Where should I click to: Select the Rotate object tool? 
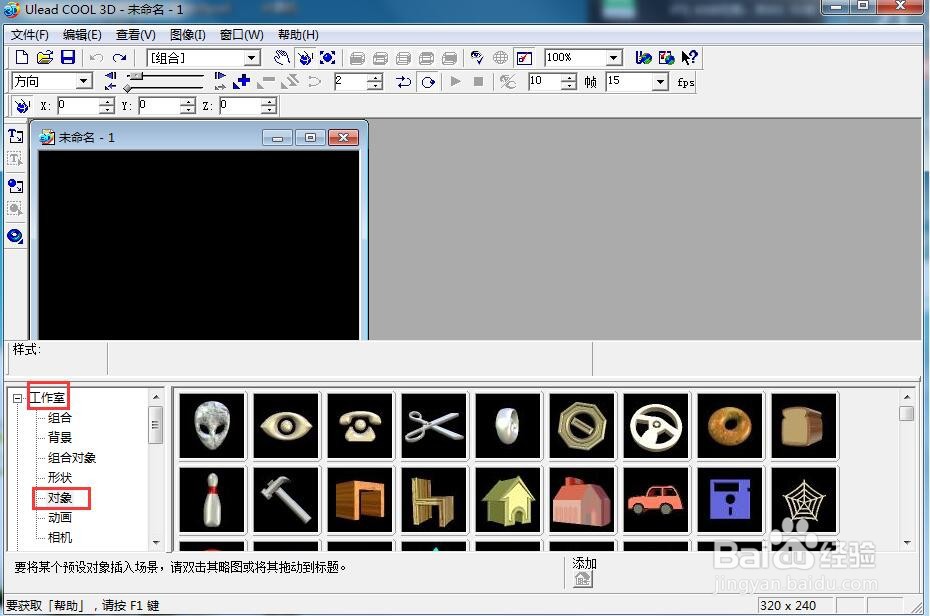point(305,58)
